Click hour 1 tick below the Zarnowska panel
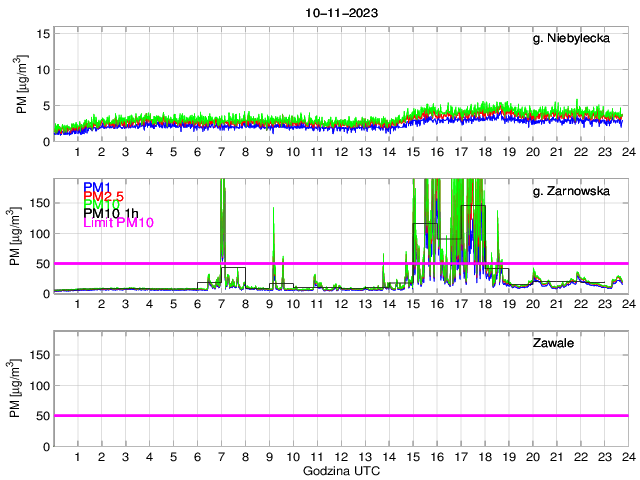The image size is (640, 480). 77,304
